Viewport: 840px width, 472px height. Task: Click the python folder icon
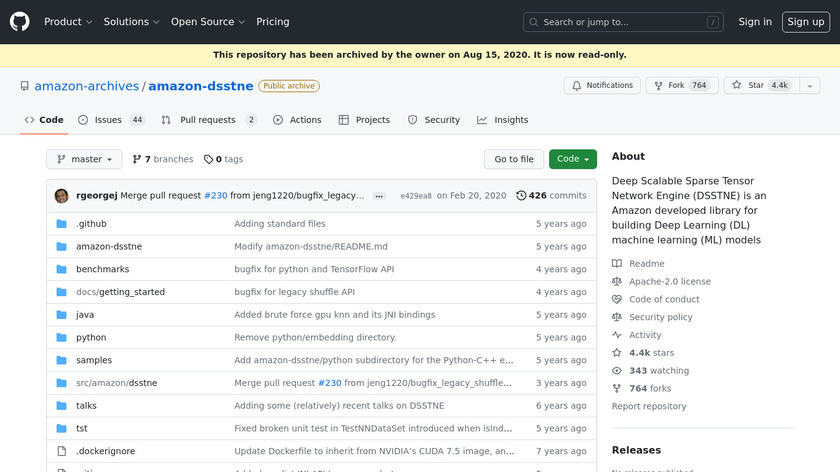[62, 338]
